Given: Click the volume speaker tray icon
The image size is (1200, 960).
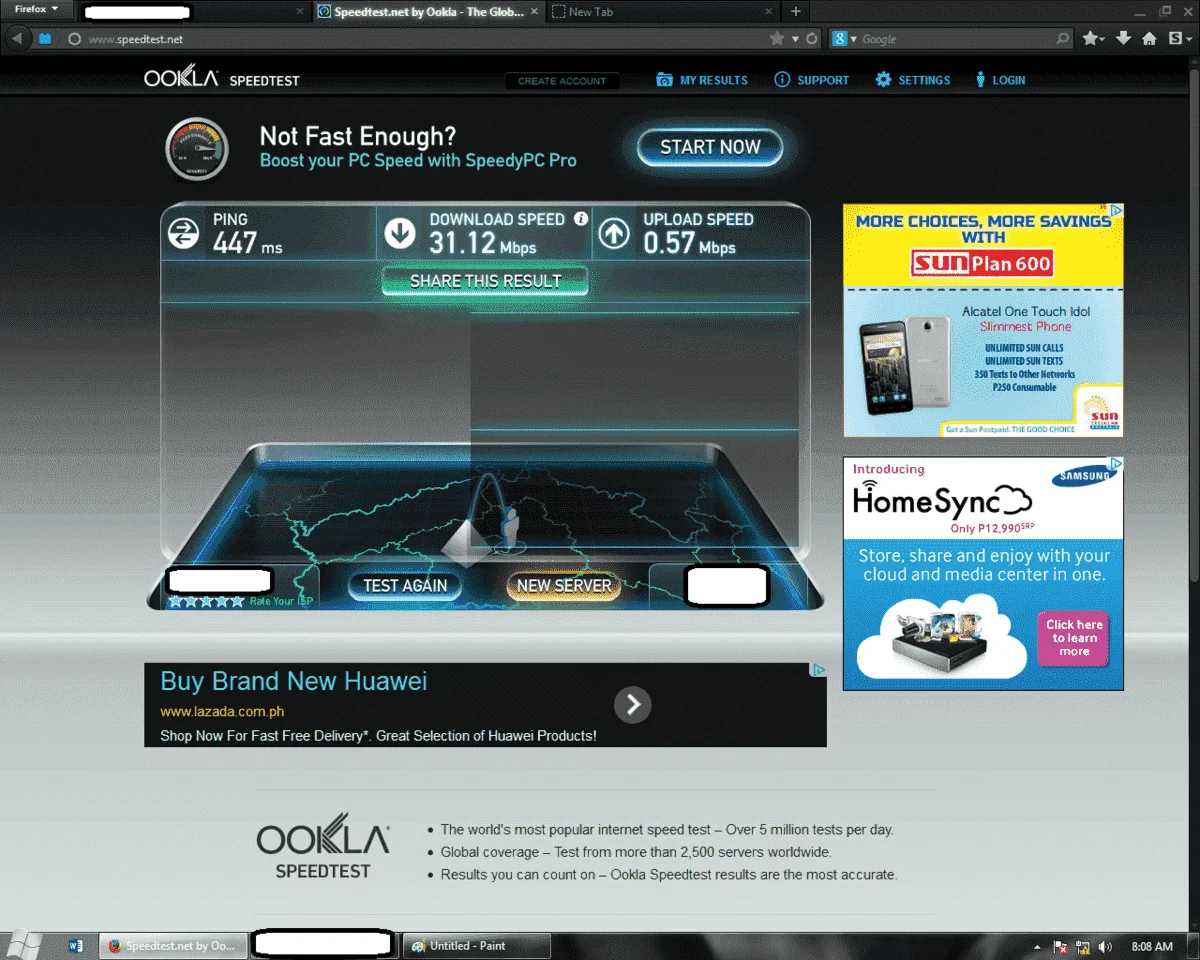Looking at the screenshot, I should 1104,946.
